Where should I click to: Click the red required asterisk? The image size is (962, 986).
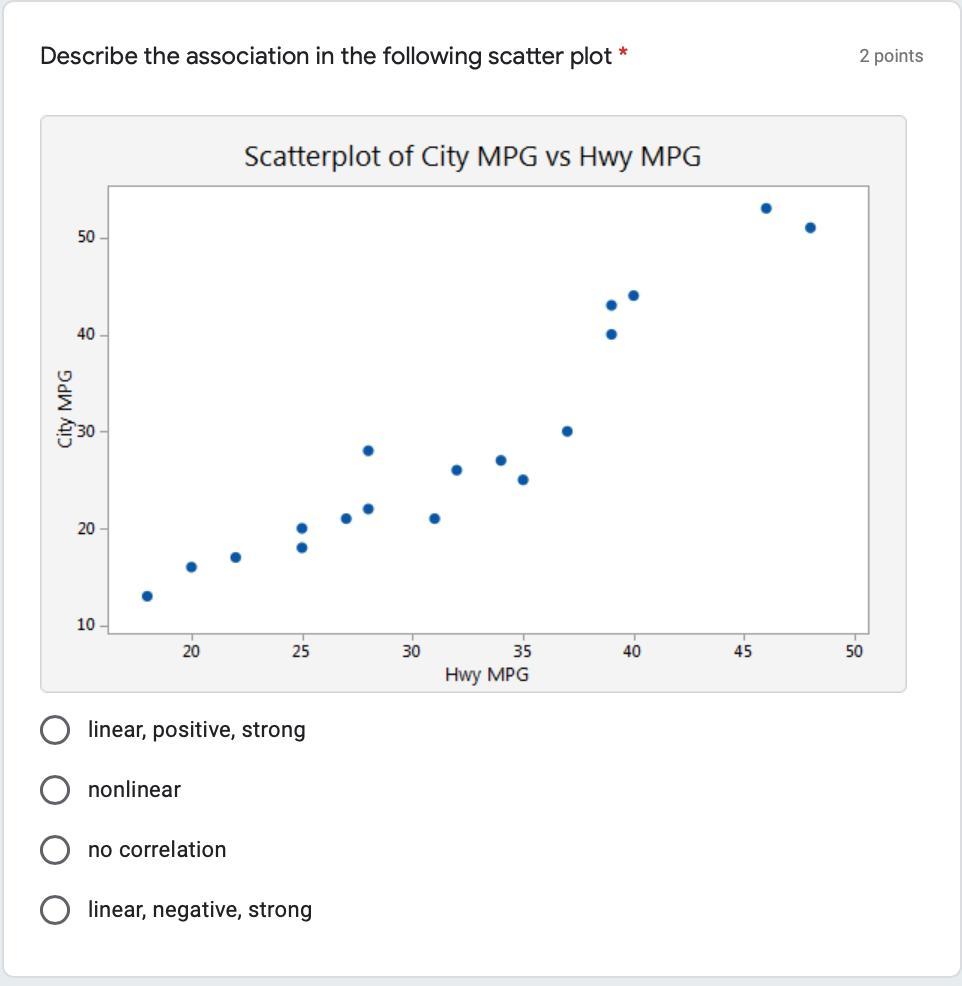pyautogui.click(x=623, y=54)
